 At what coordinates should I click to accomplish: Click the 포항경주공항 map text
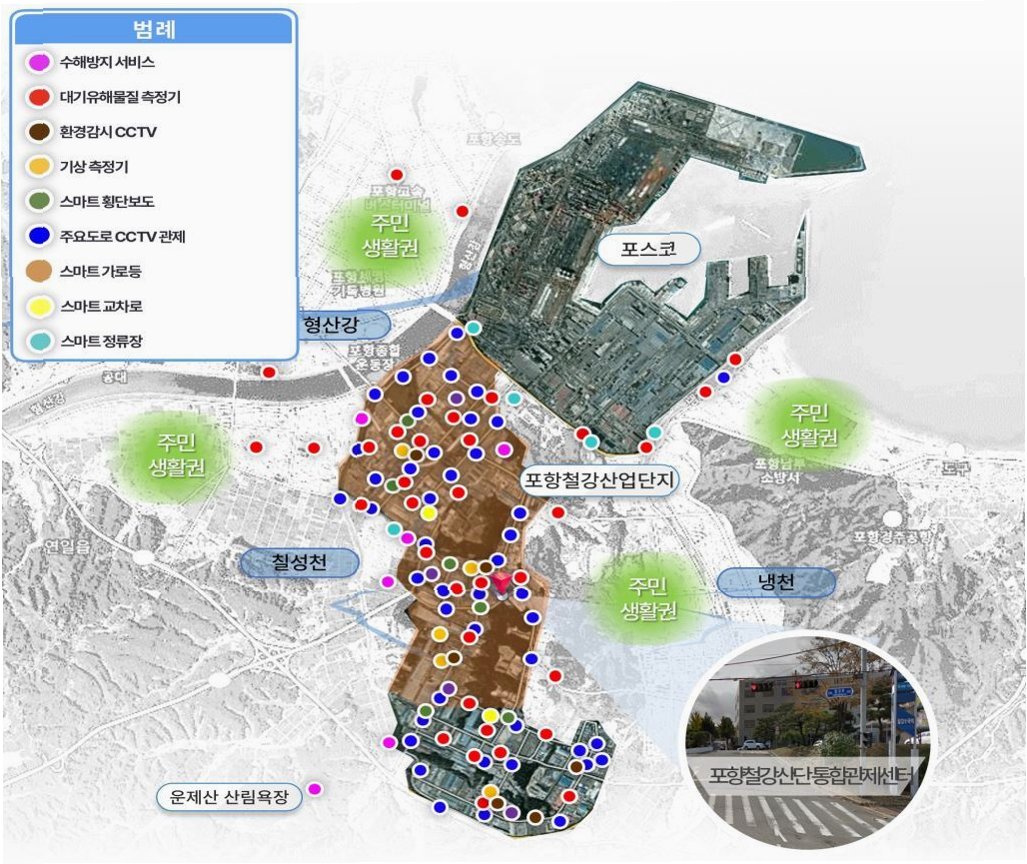click(x=891, y=537)
